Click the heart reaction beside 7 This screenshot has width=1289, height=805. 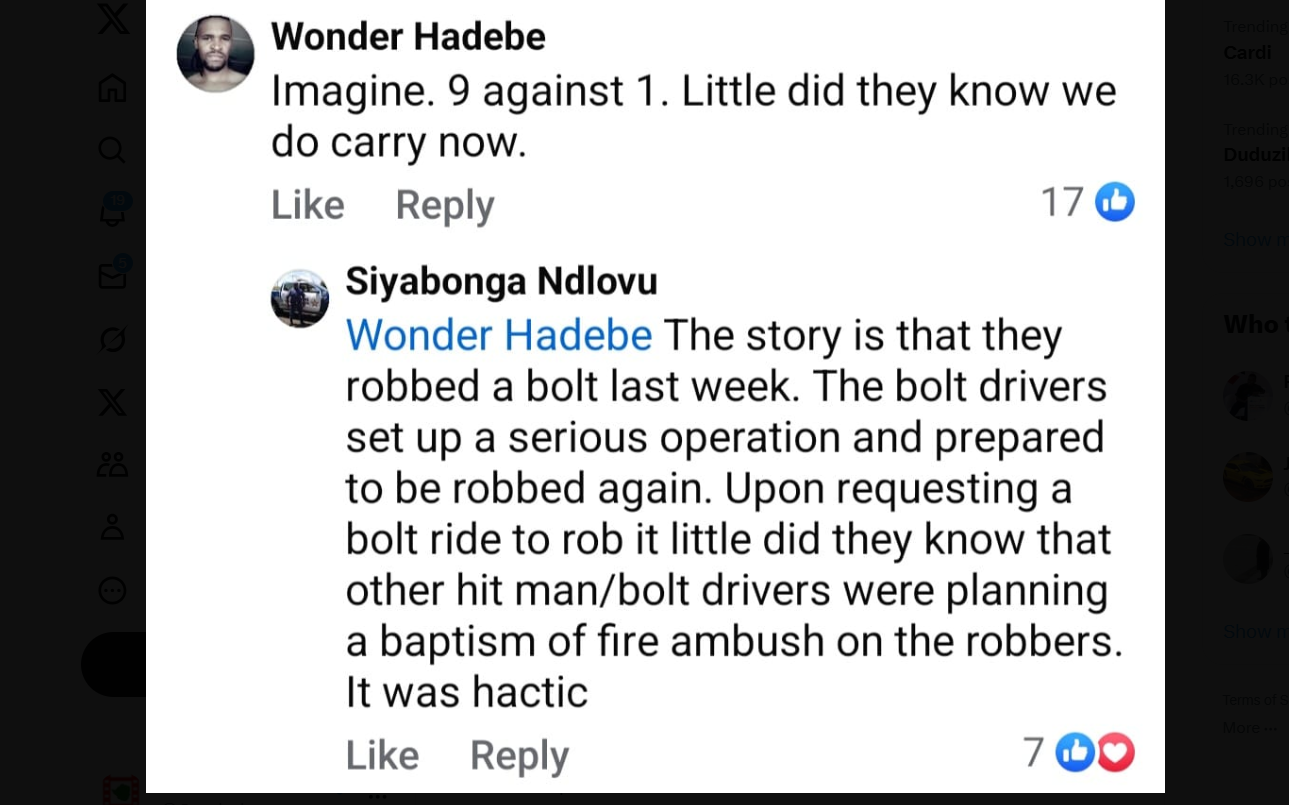click(1116, 752)
